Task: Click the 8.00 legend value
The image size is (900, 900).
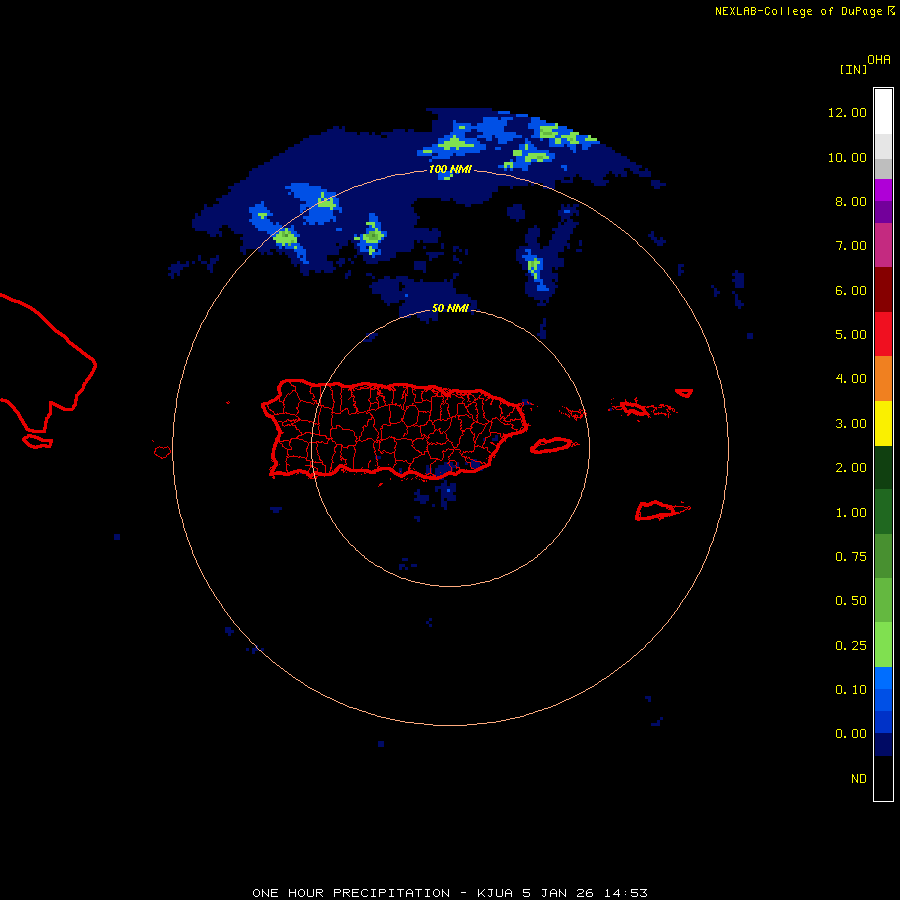Action: (851, 201)
